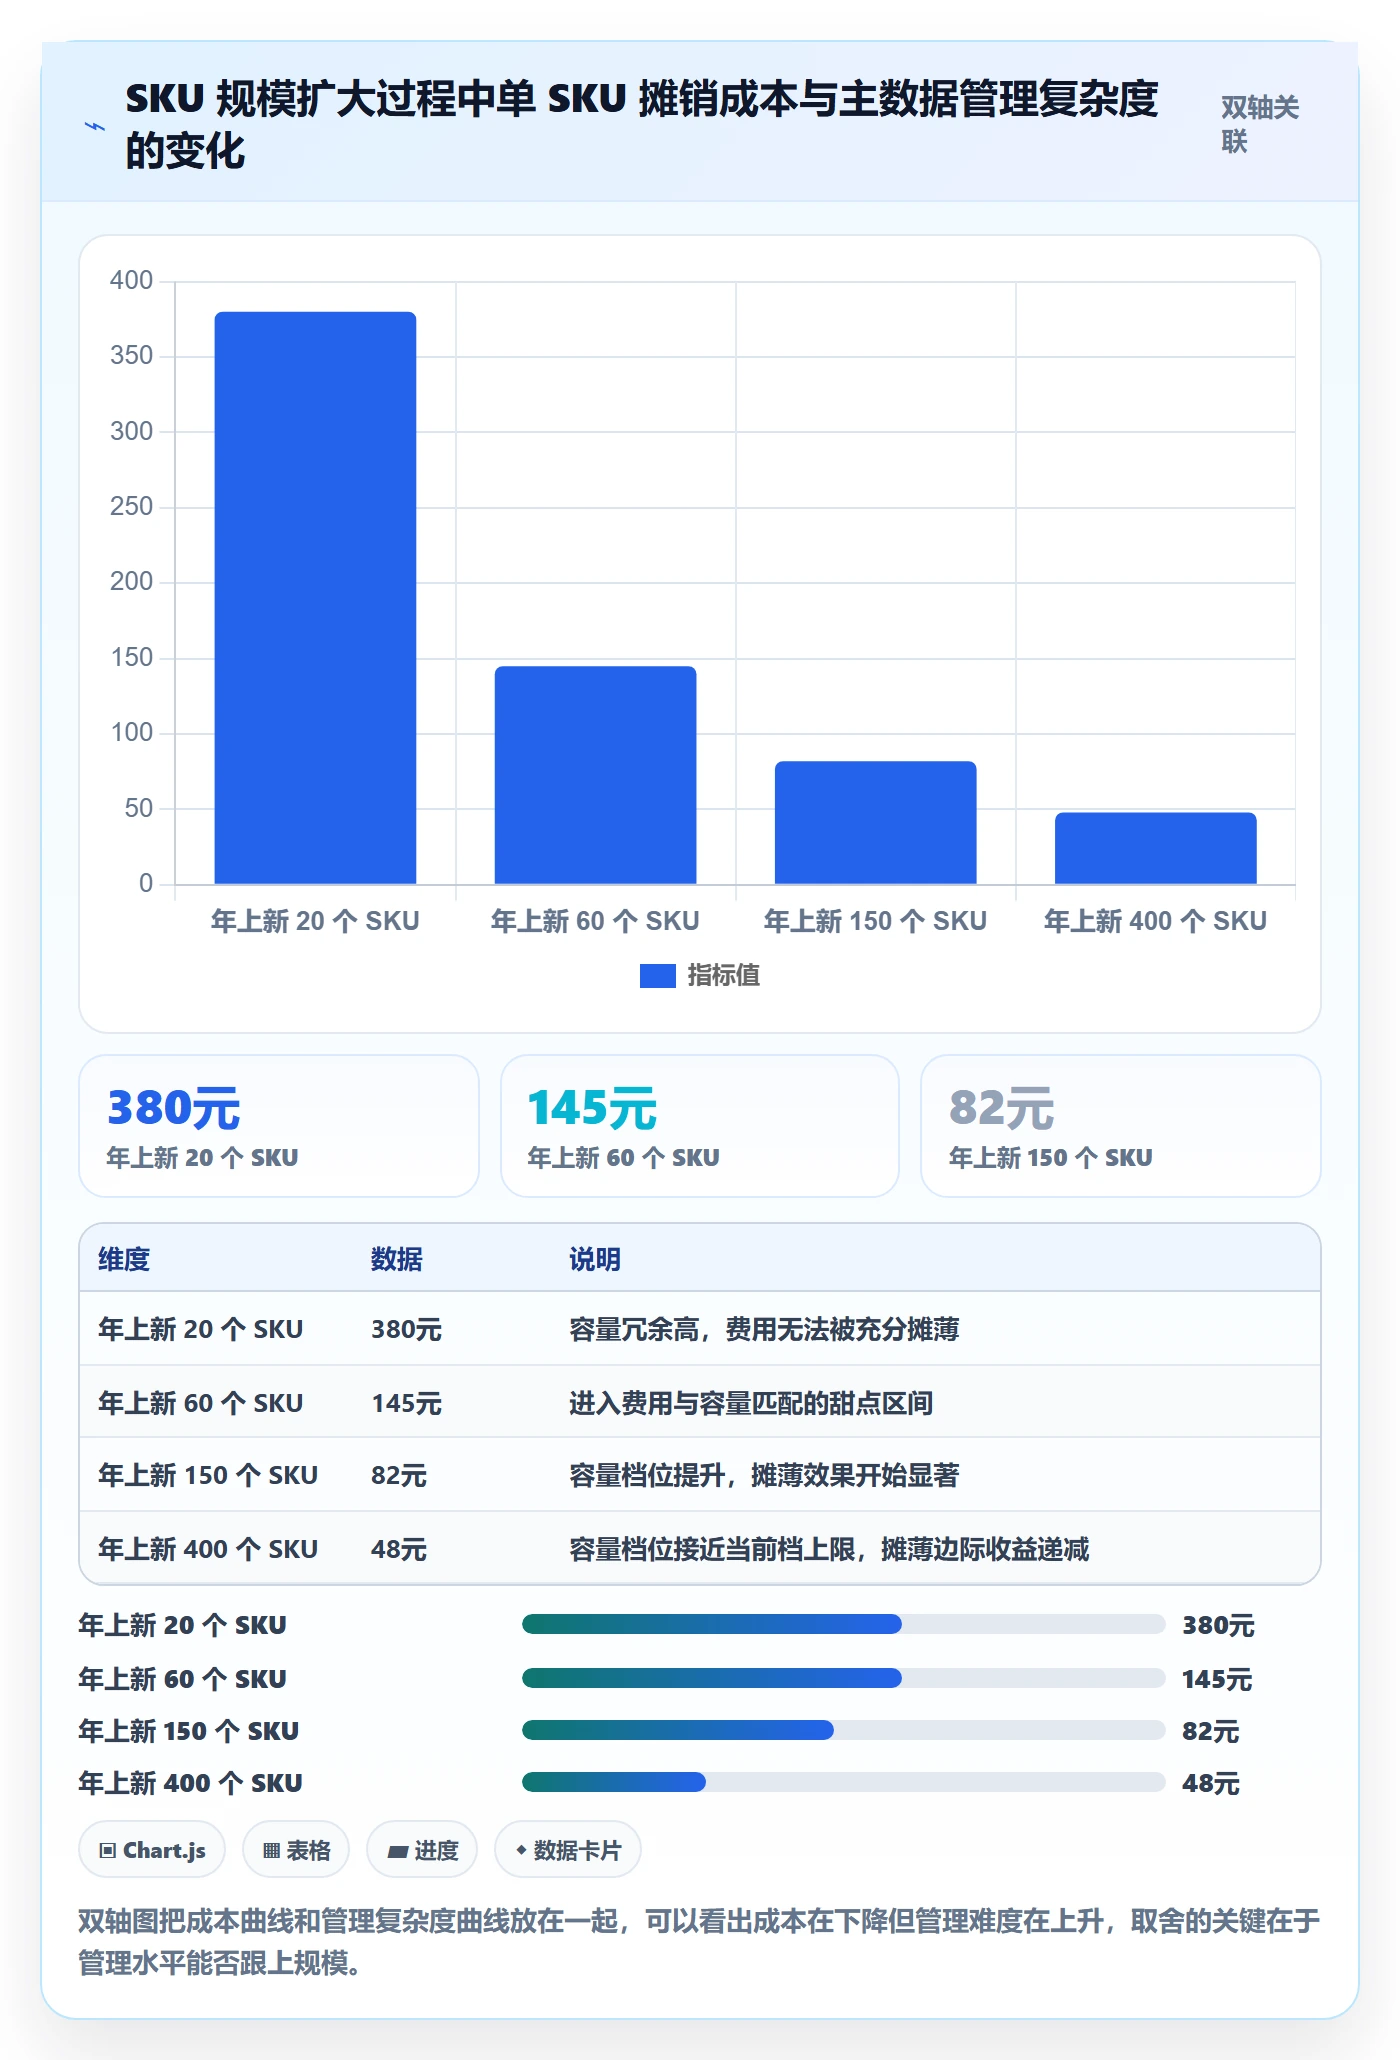The image size is (1400, 2060).
Task: Select table row 年上新 20 个 SKU
Action: tap(700, 1329)
